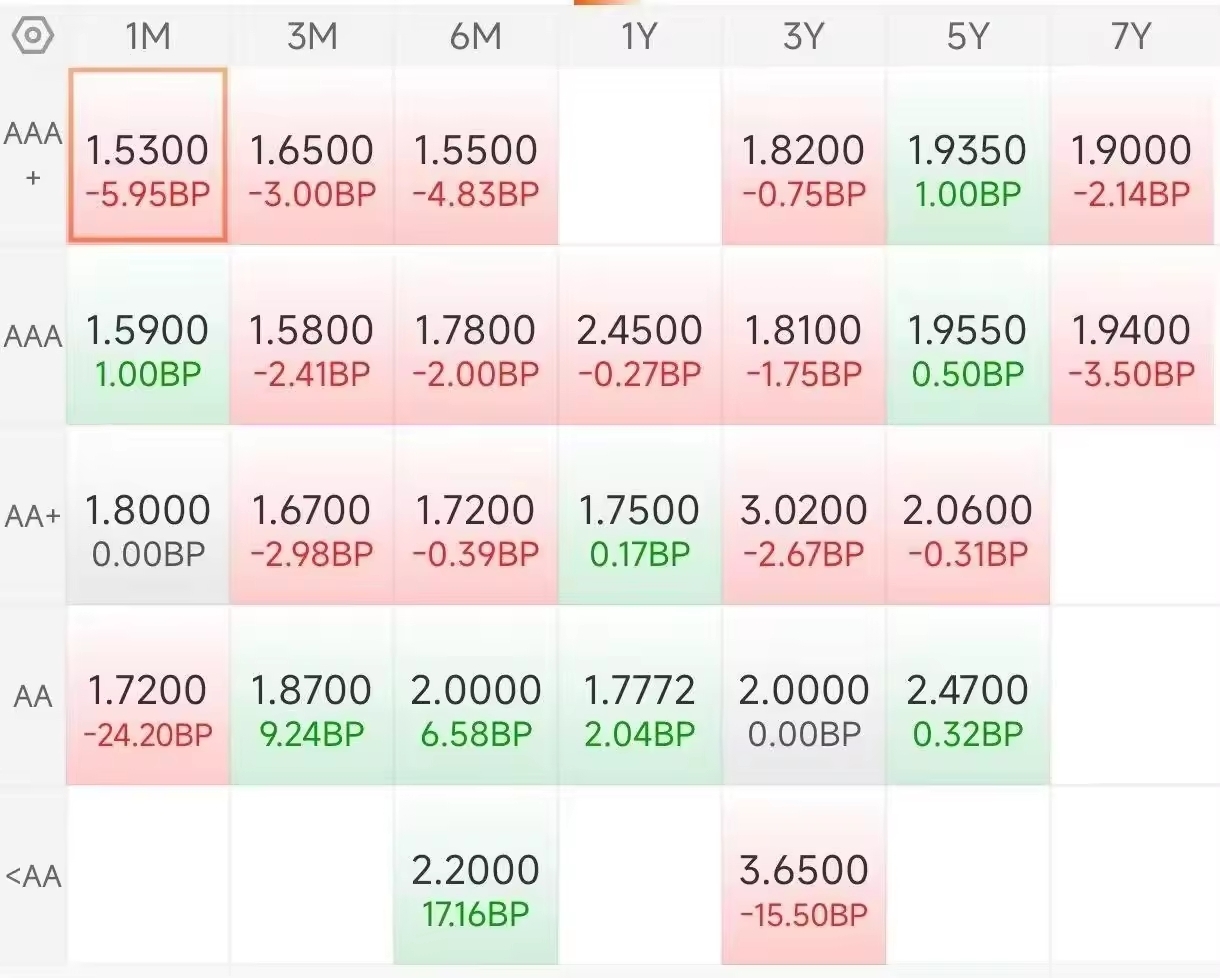Click the <AA 6M cell showing 2.2000
The width and height of the screenshot is (1220, 978).
(x=476, y=876)
